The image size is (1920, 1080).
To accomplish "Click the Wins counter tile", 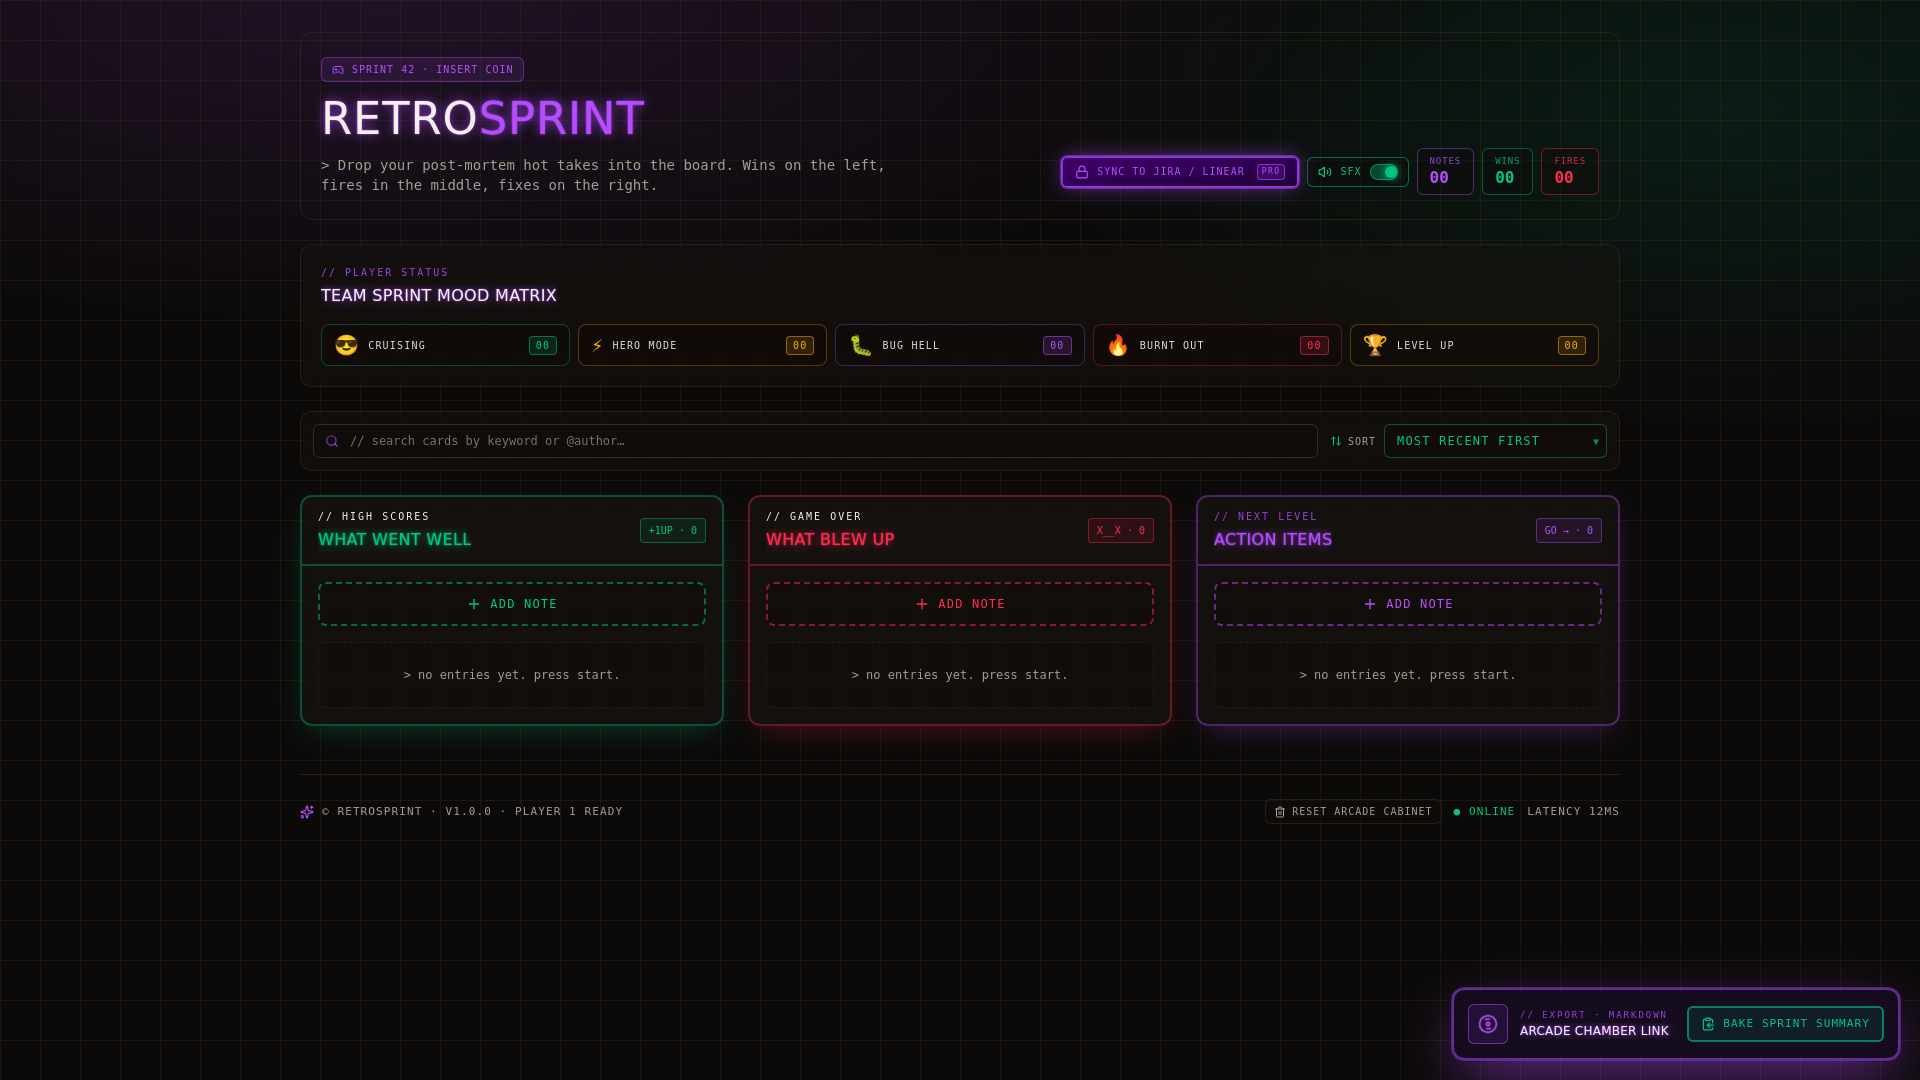I will click(x=1507, y=171).
